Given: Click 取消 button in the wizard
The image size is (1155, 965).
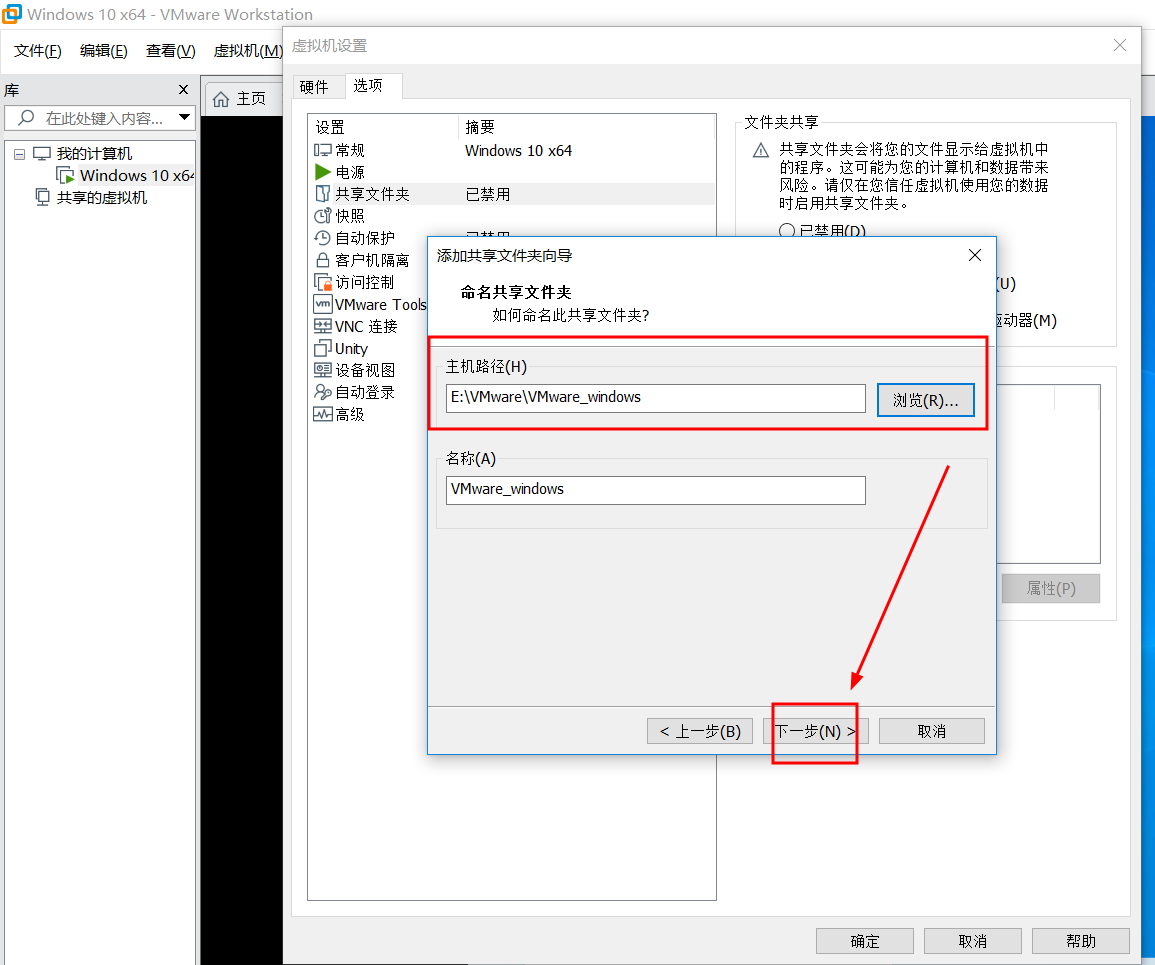Looking at the screenshot, I should click(932, 731).
